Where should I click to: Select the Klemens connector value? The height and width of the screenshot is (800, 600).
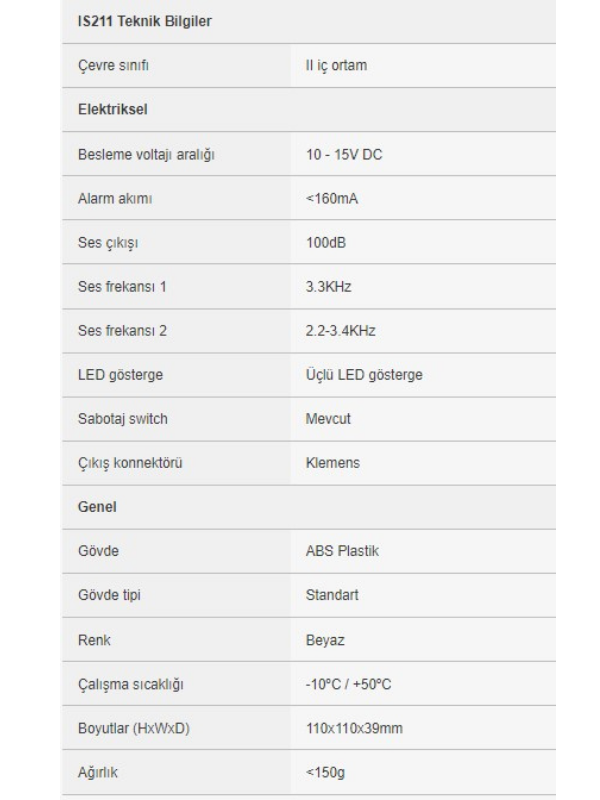coord(333,463)
